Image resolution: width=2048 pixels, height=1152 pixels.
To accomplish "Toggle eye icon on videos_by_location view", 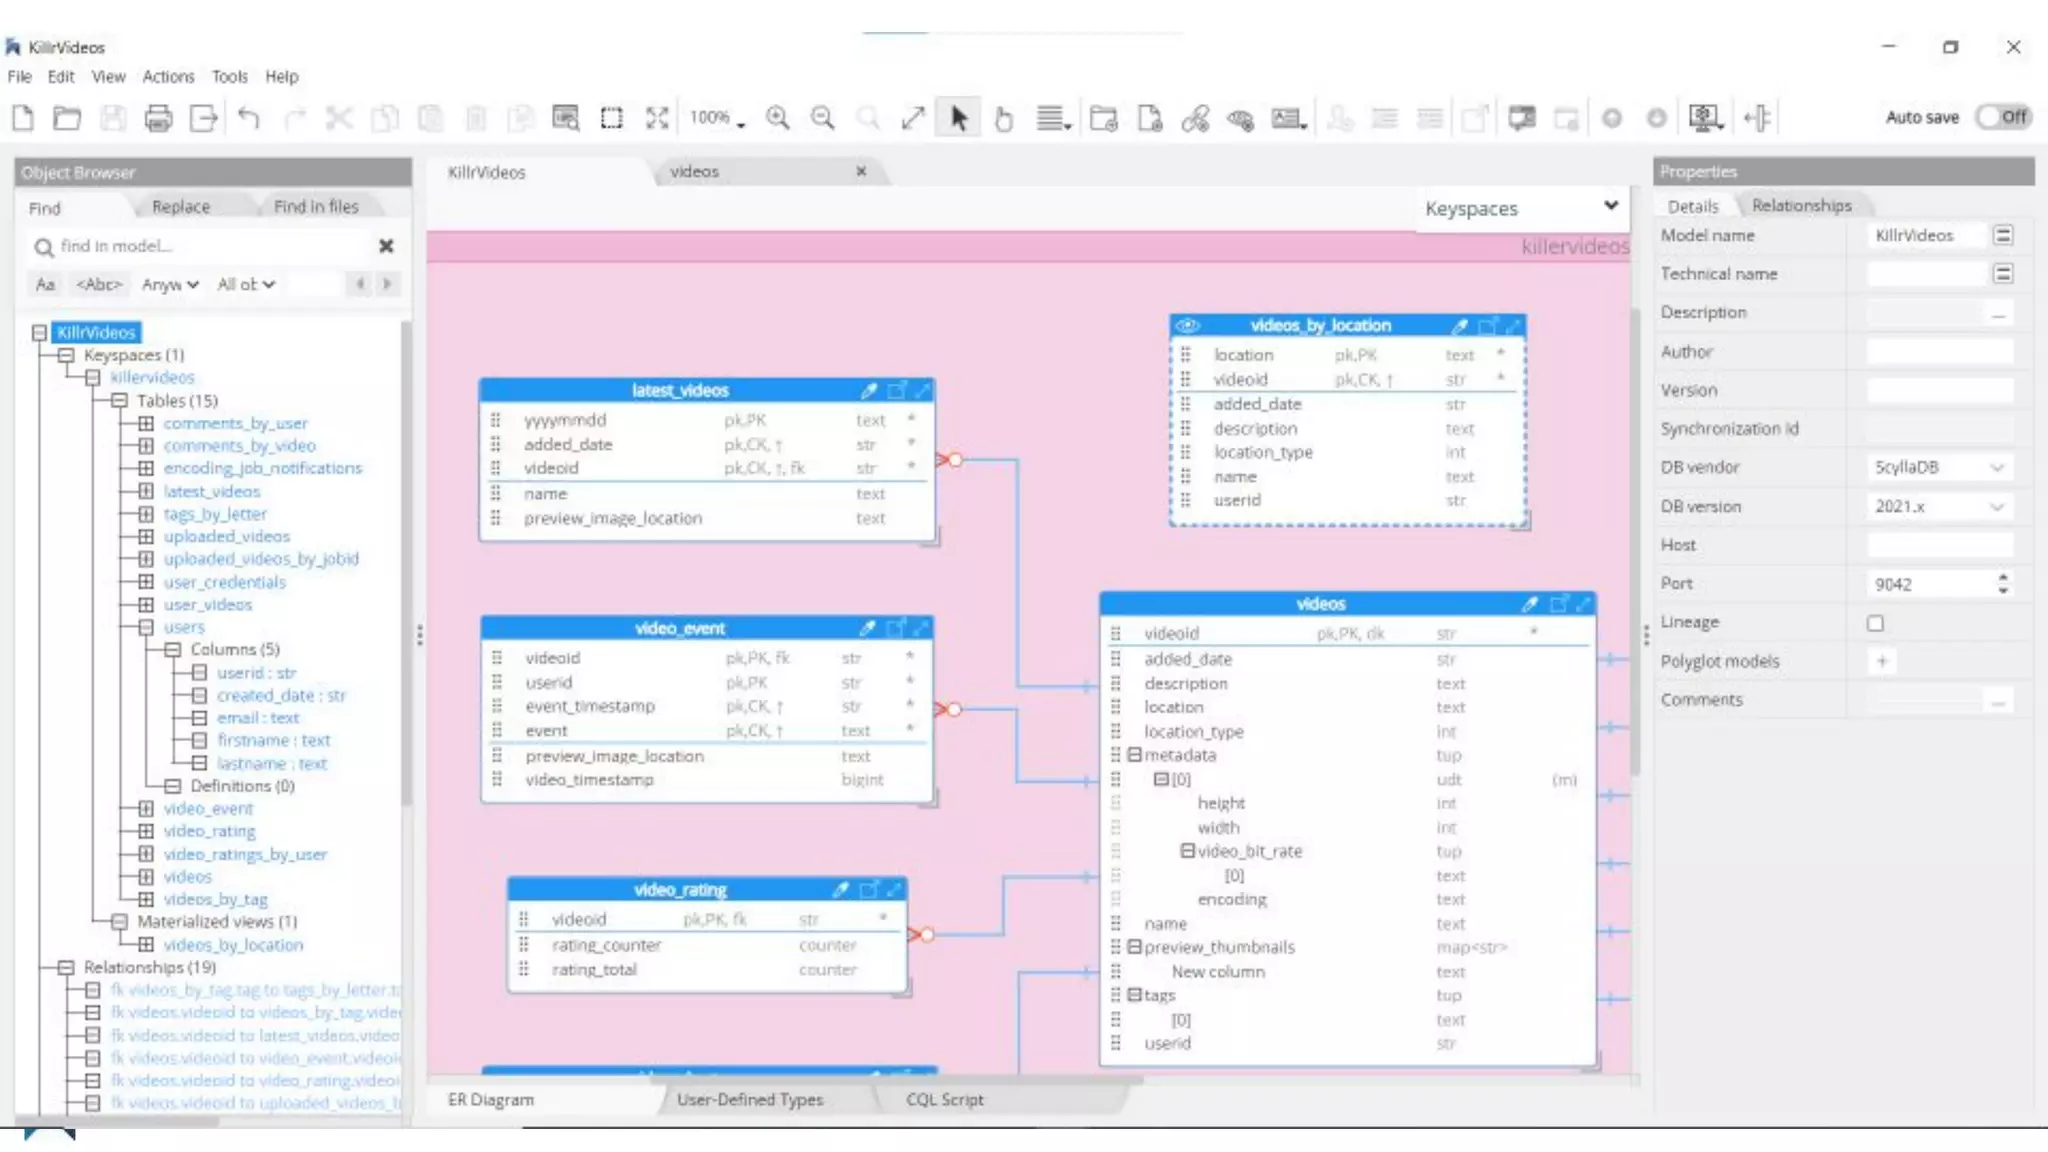I will [x=1187, y=326].
